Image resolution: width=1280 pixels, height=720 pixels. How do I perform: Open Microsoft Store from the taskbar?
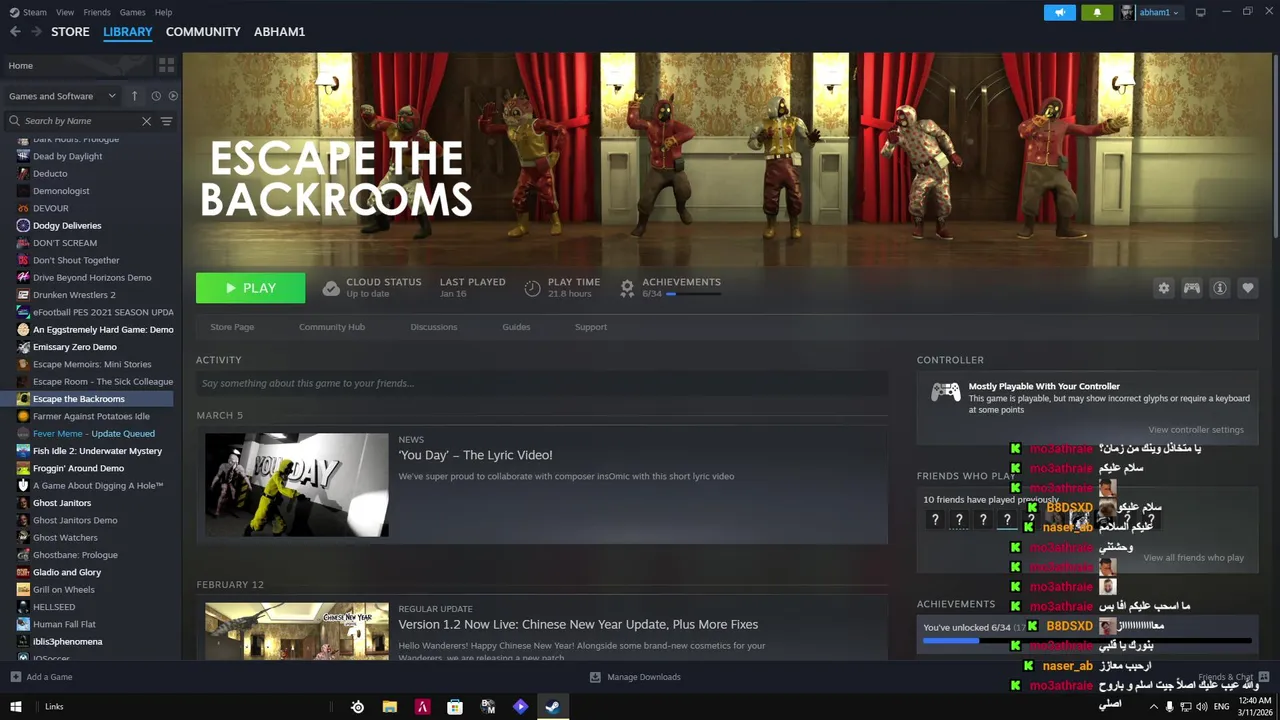coord(455,707)
